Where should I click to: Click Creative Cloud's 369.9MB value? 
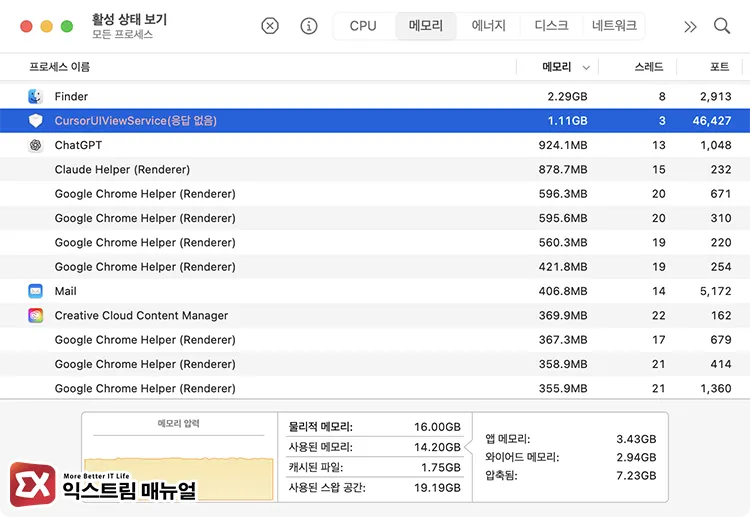[563, 315]
